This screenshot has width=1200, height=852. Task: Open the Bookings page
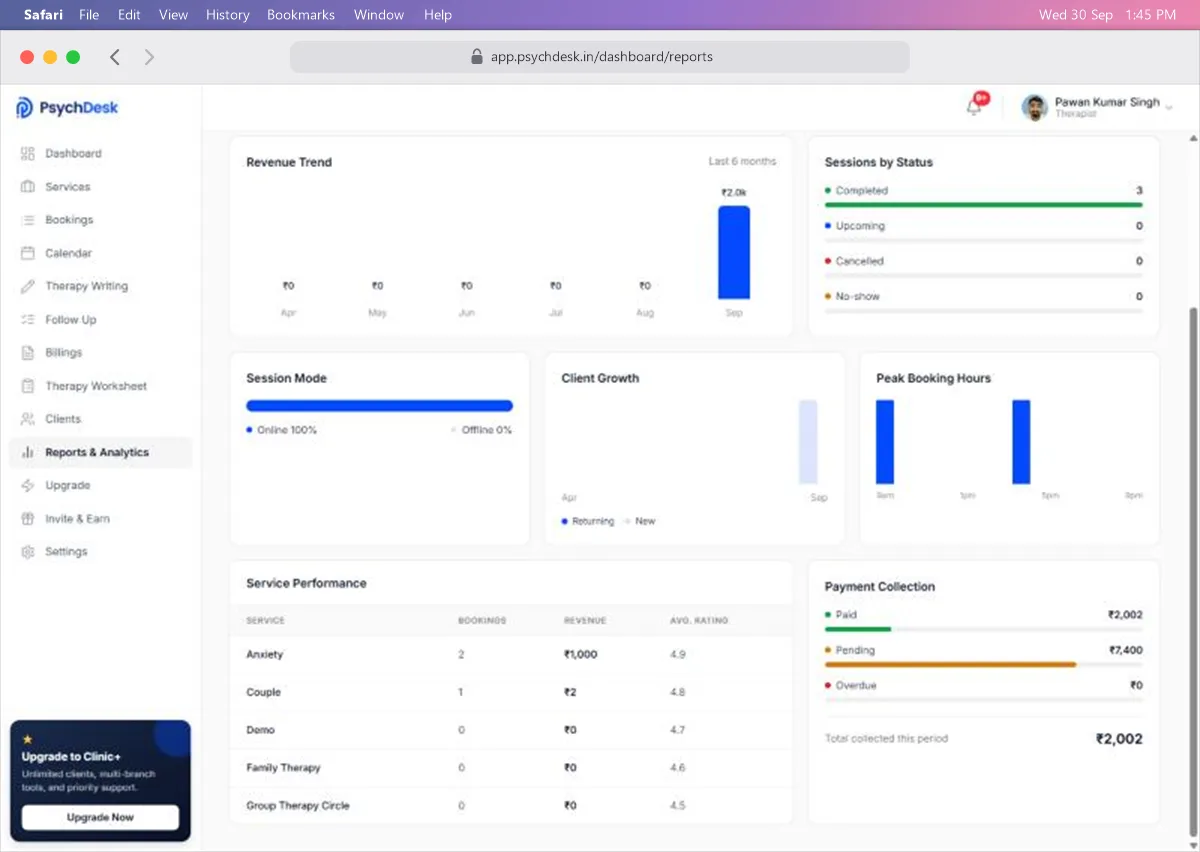[x=69, y=220]
